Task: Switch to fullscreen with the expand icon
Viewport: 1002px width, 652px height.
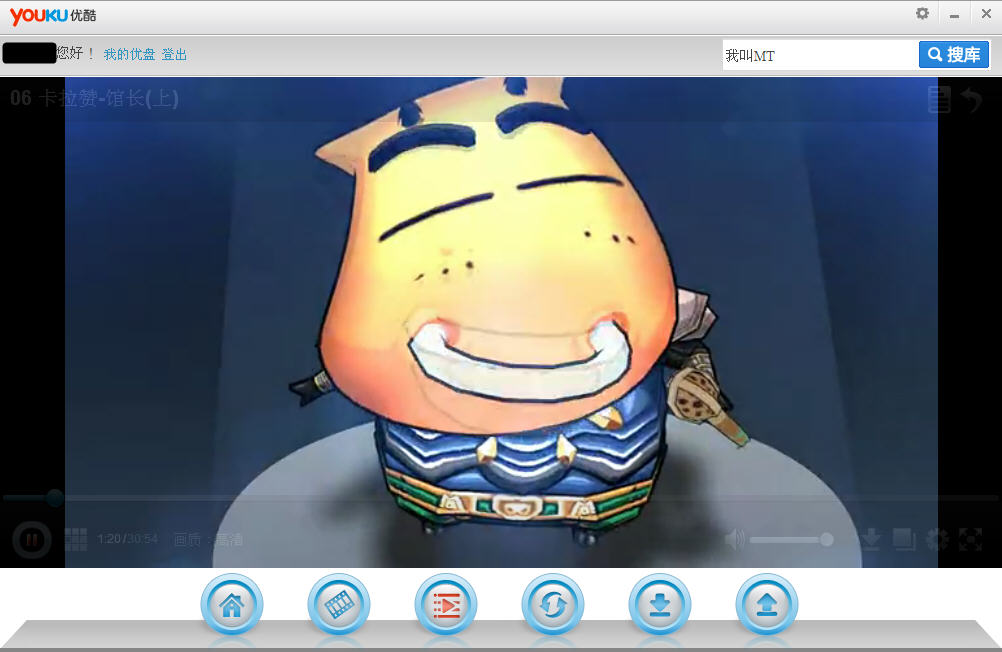Action: click(970, 539)
